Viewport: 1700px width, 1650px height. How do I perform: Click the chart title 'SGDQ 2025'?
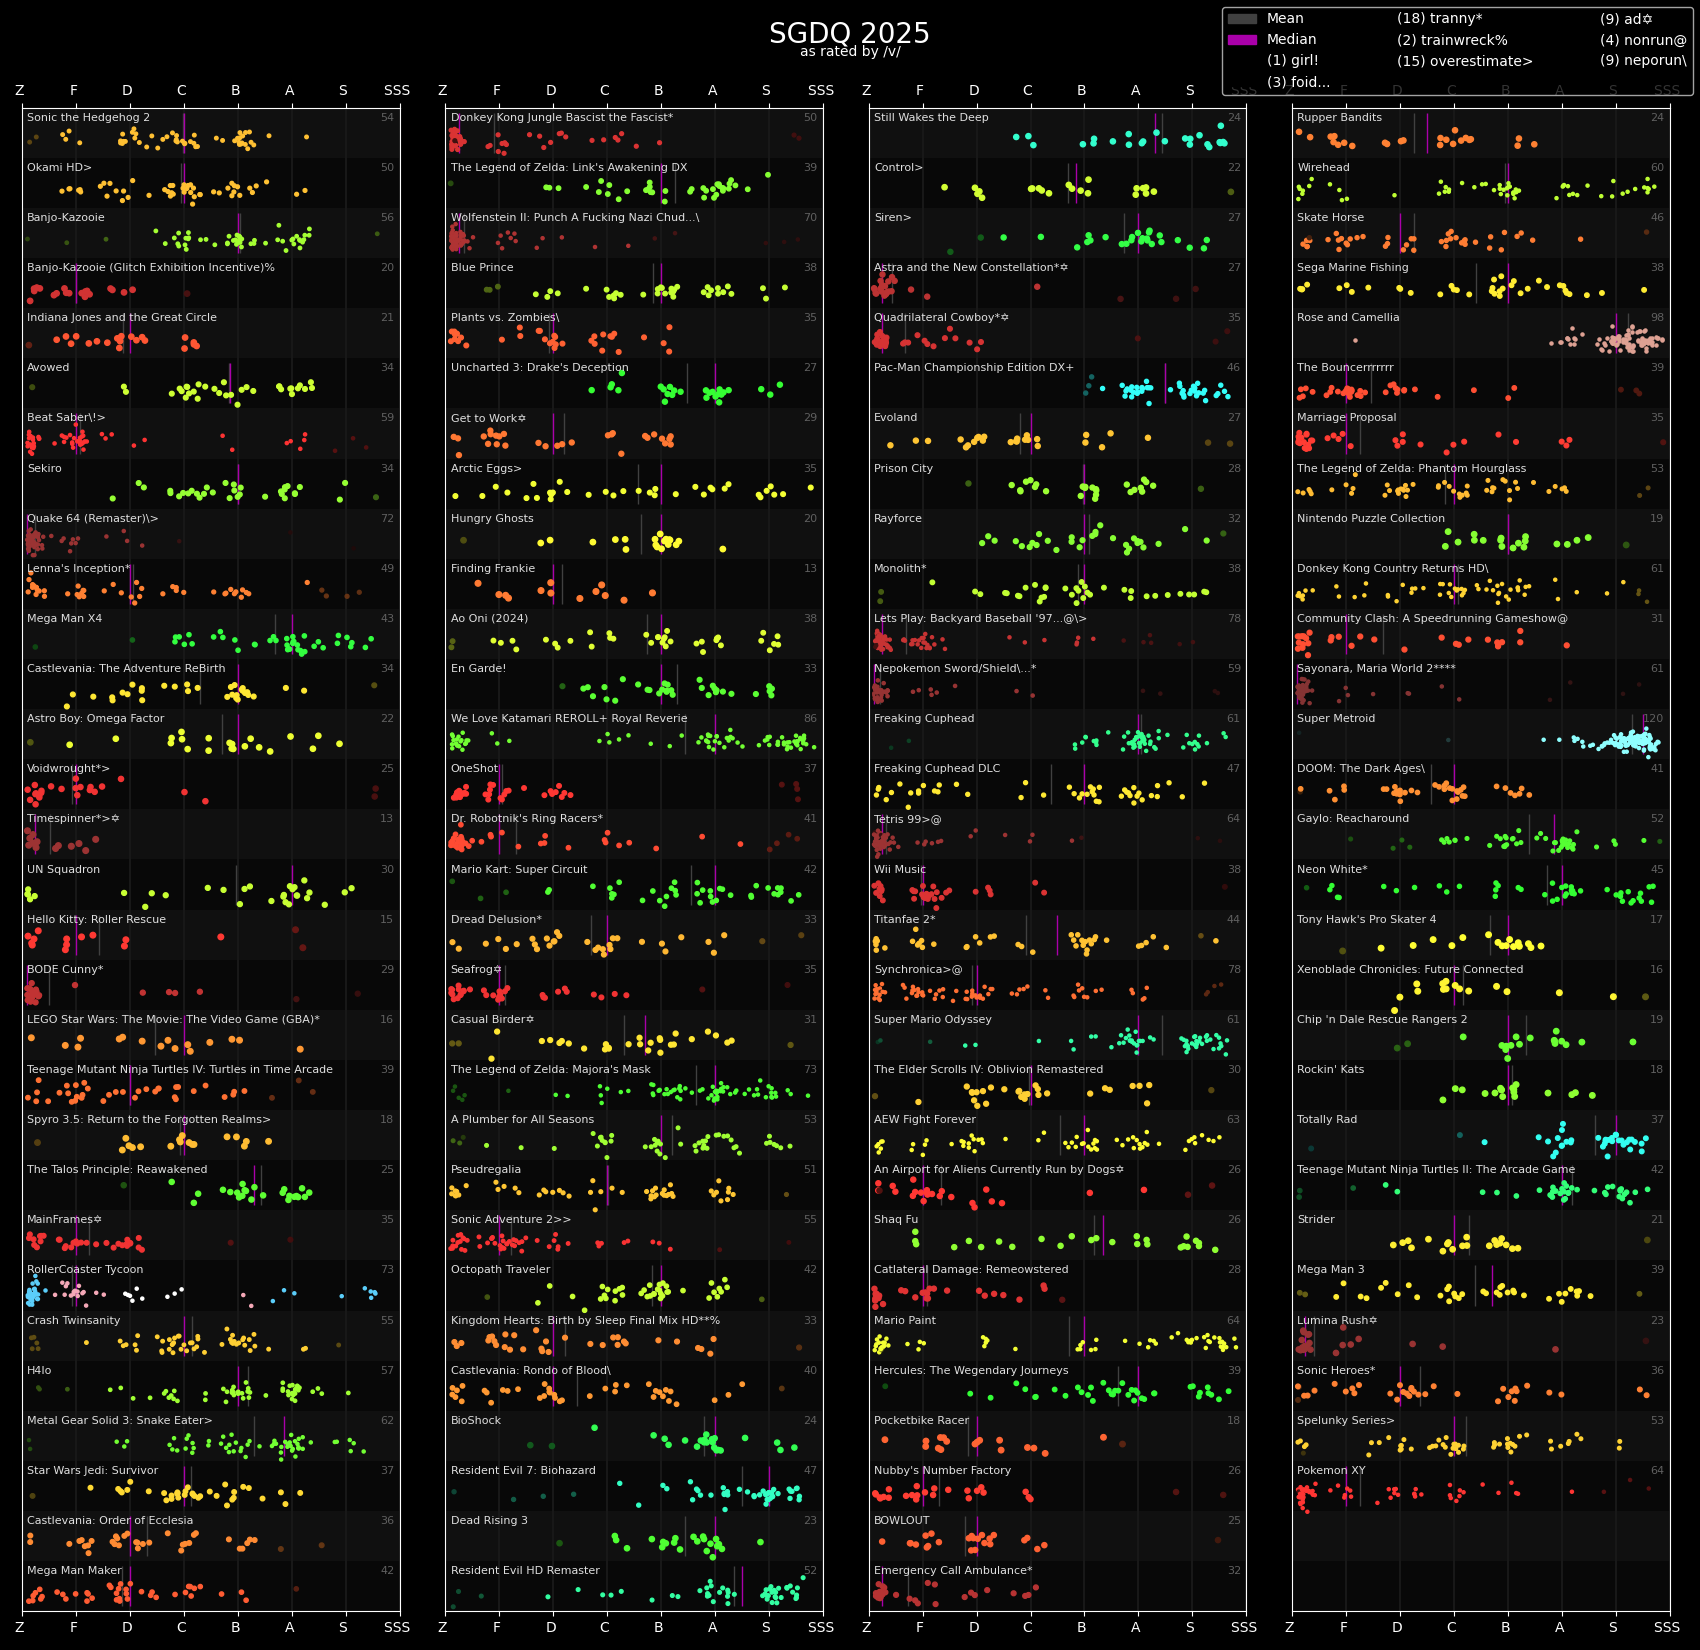click(x=849, y=33)
